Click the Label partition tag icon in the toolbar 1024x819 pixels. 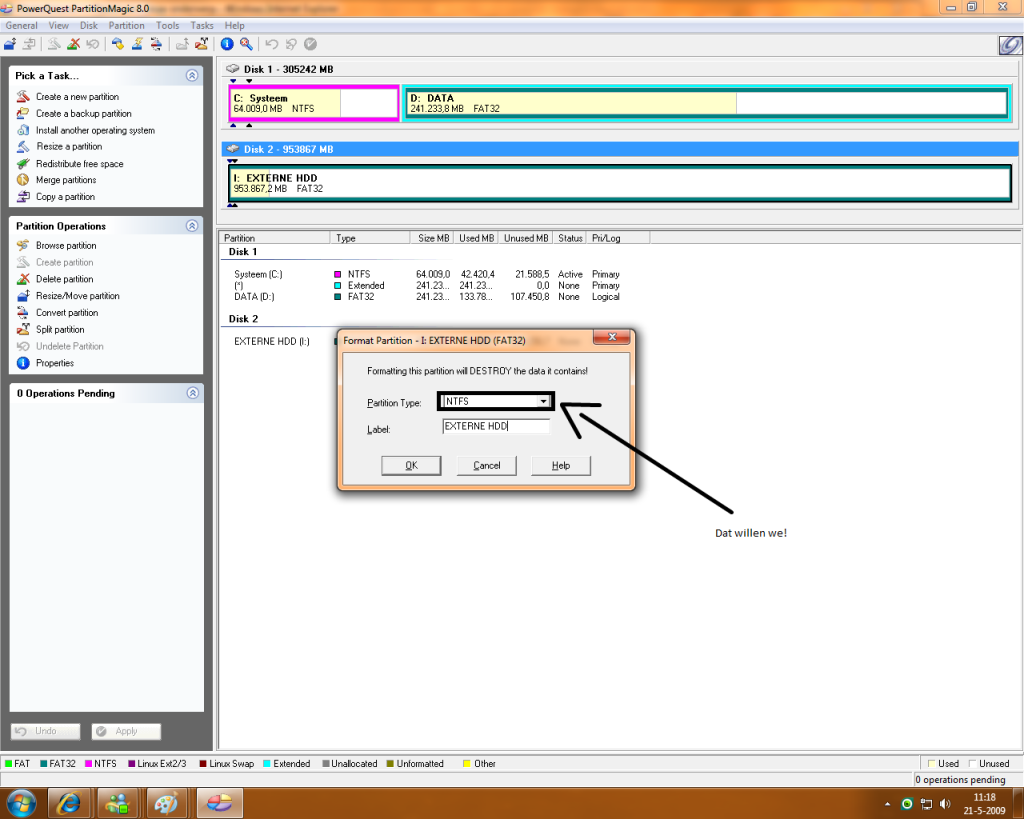tap(118, 44)
